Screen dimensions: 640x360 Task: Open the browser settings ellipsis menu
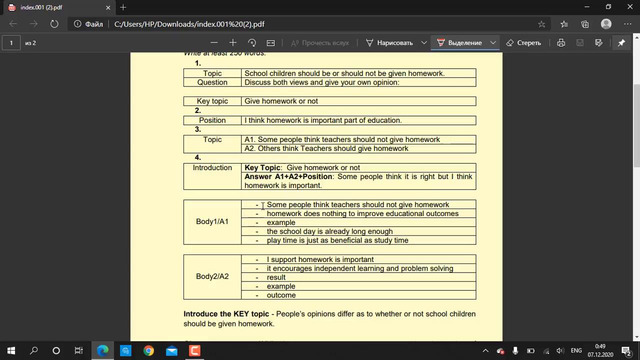[628, 24]
